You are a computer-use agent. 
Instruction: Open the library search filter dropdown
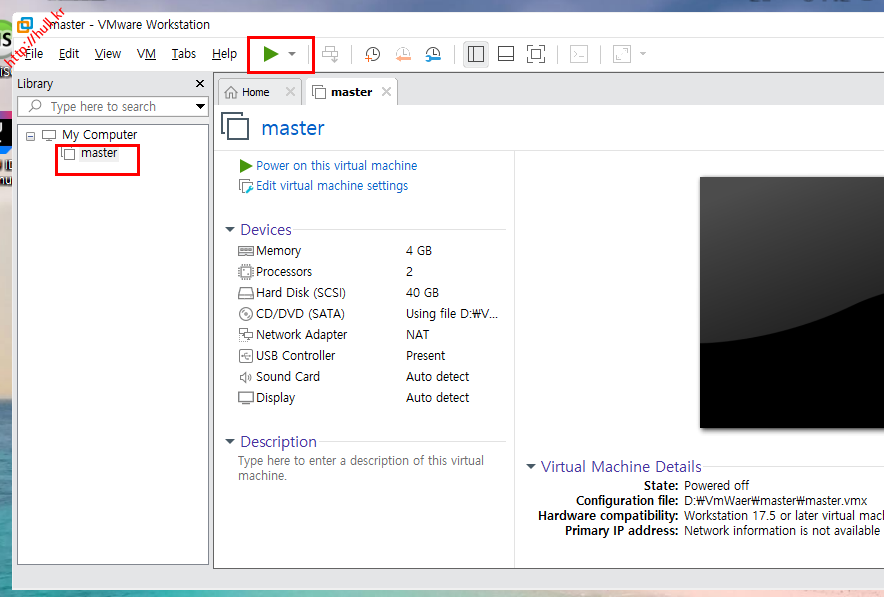[x=200, y=107]
